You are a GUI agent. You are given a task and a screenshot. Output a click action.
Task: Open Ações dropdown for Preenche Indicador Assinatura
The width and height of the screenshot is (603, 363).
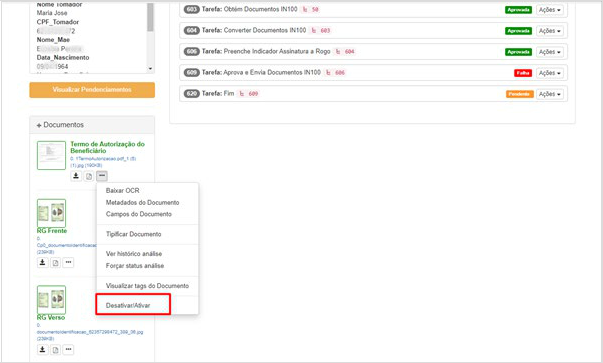550,52
